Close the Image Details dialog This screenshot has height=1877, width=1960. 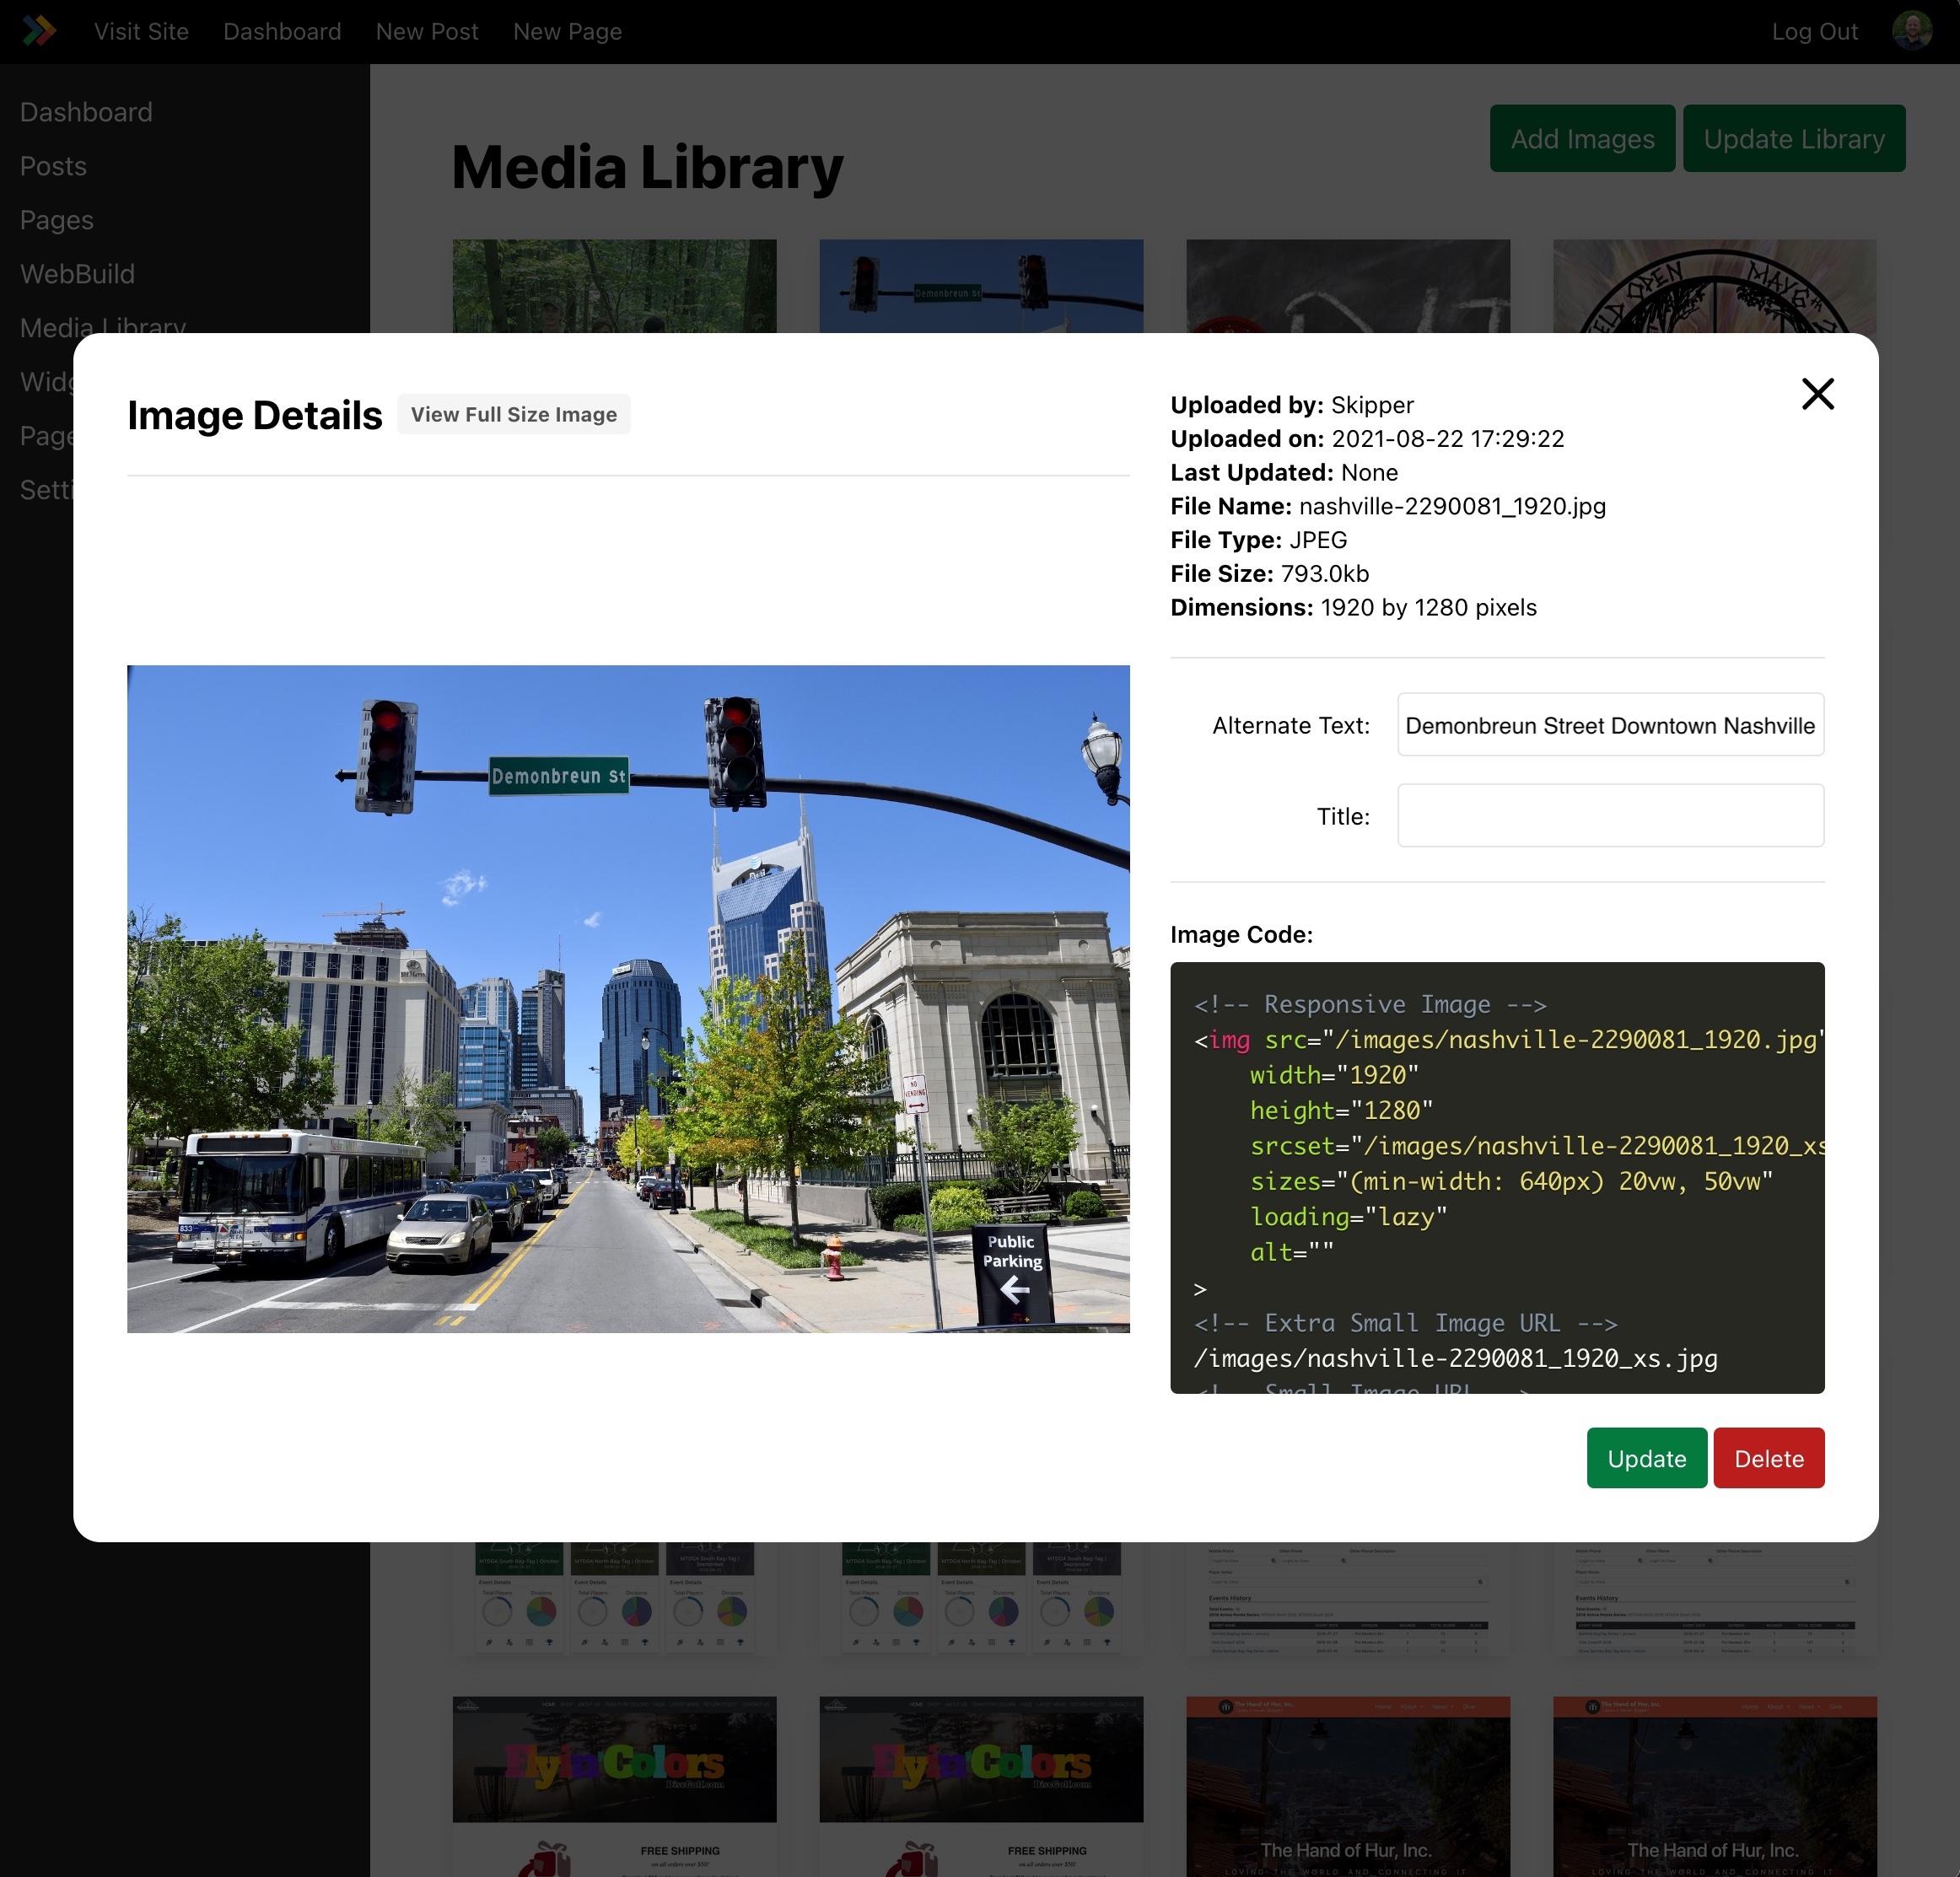tap(1817, 394)
